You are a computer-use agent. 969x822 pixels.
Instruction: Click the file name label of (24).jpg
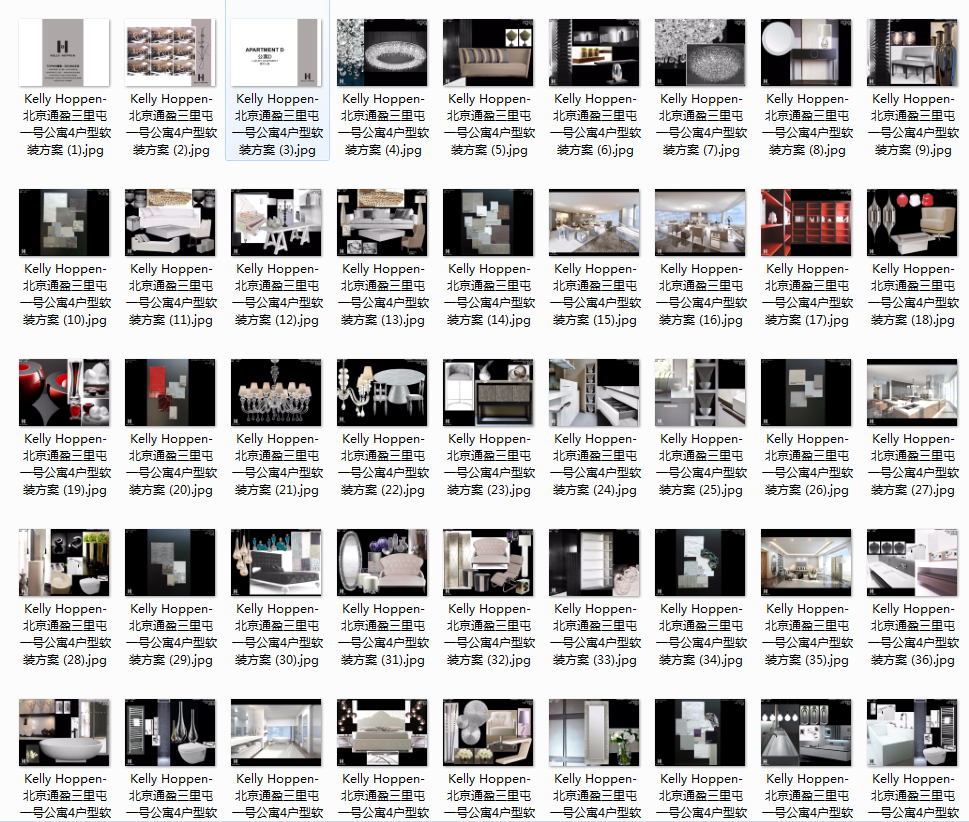[x=595, y=464]
